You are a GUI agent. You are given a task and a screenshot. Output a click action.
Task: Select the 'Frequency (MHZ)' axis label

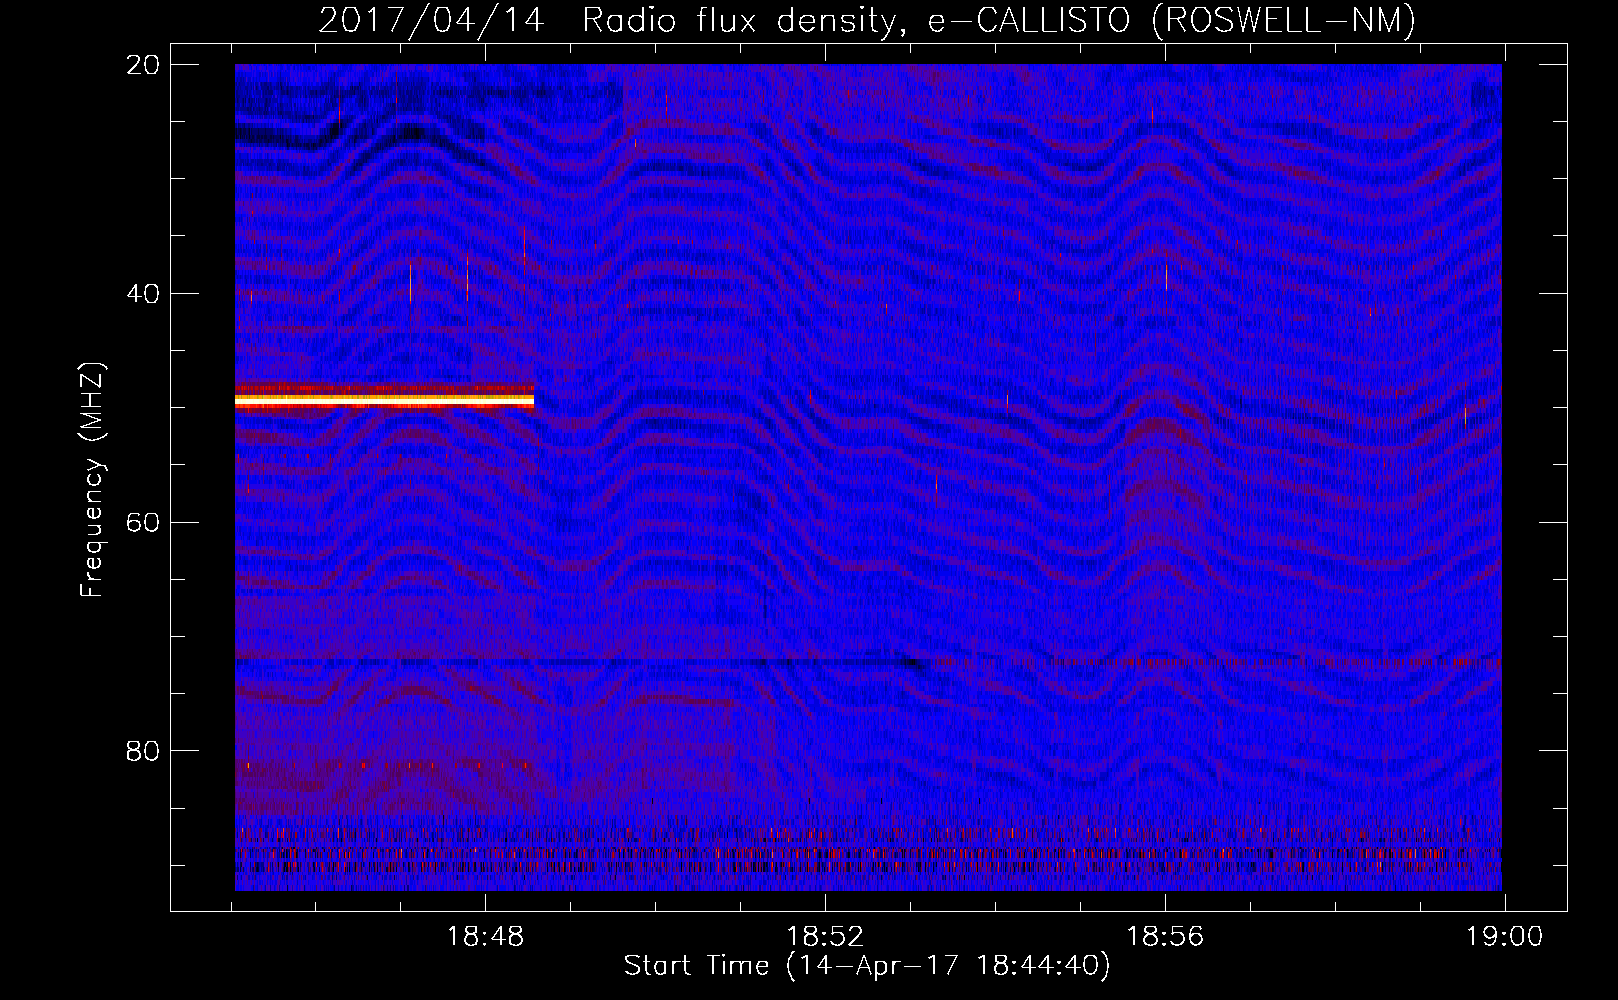(x=92, y=480)
